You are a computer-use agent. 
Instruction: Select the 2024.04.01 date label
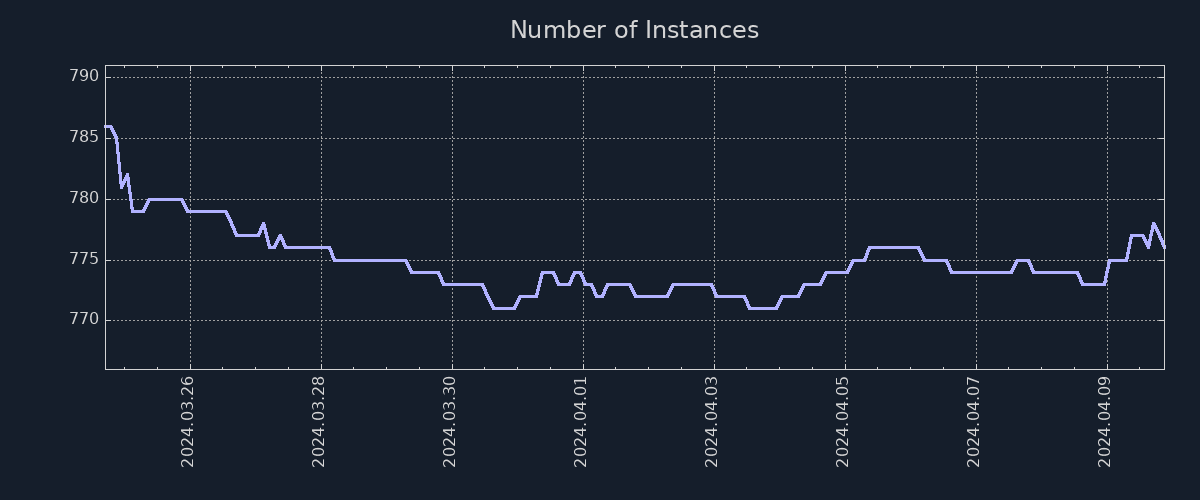point(581,421)
